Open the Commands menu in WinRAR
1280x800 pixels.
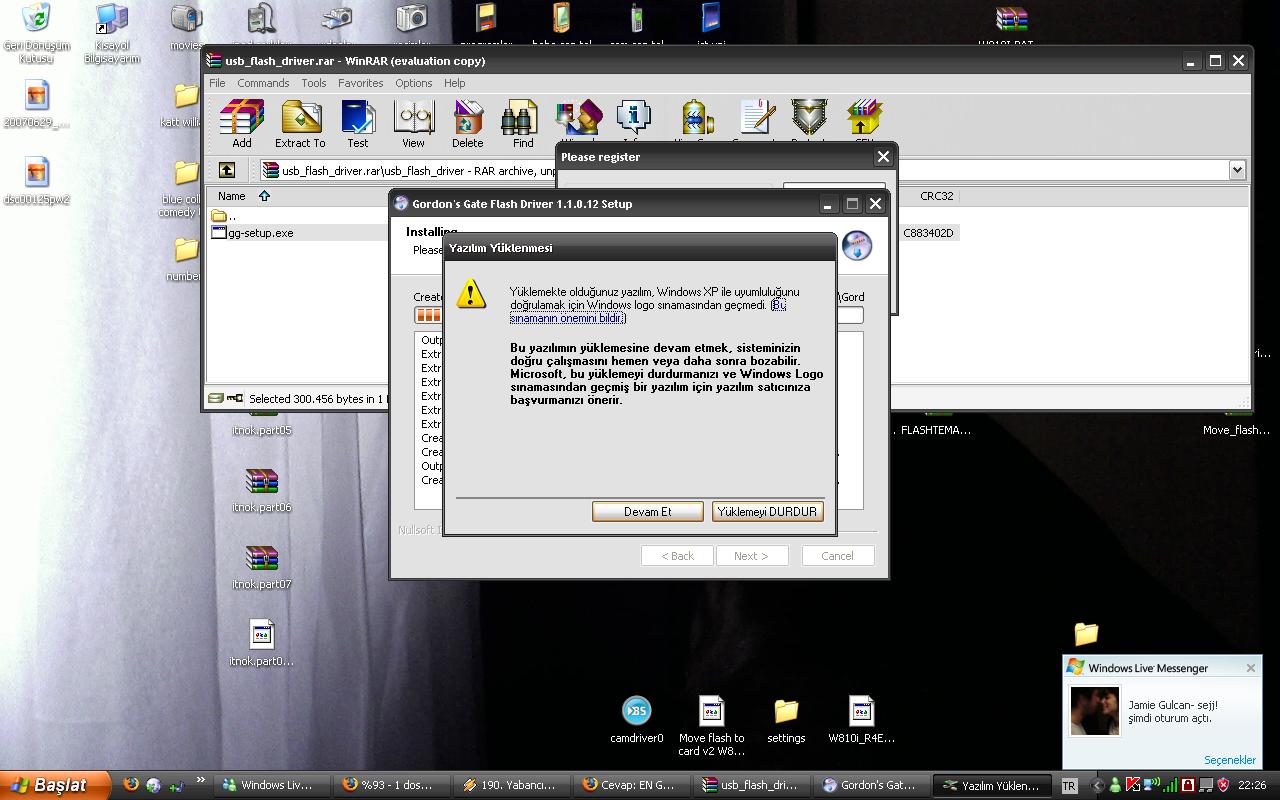coord(263,83)
